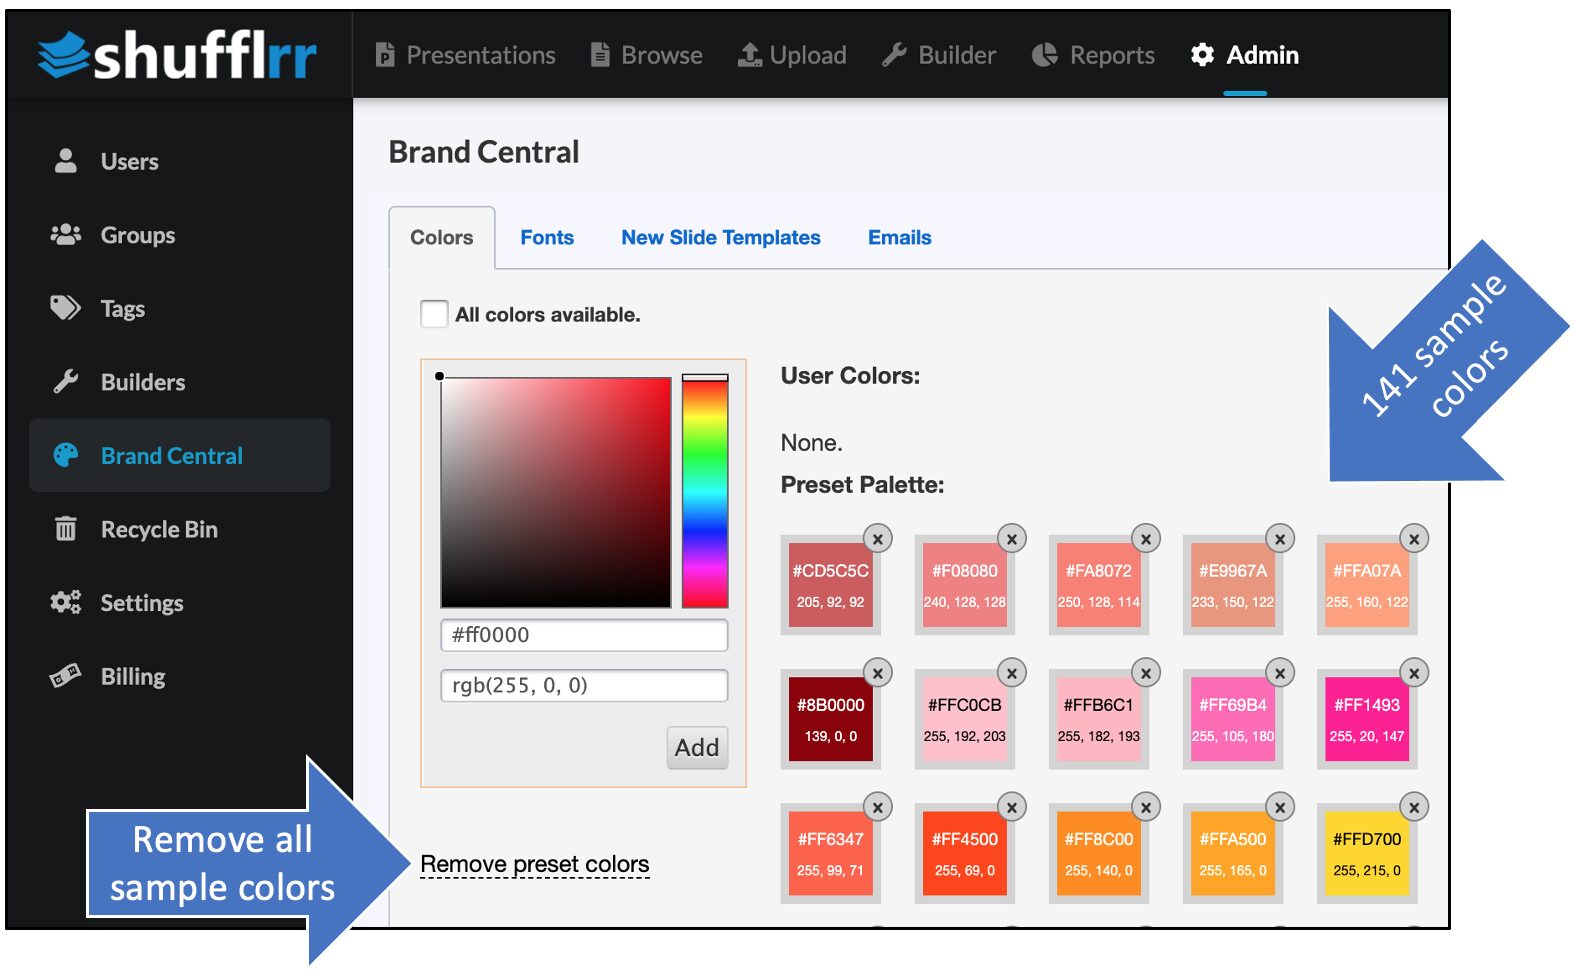Open Recycle Bin in the sidebar

159,529
